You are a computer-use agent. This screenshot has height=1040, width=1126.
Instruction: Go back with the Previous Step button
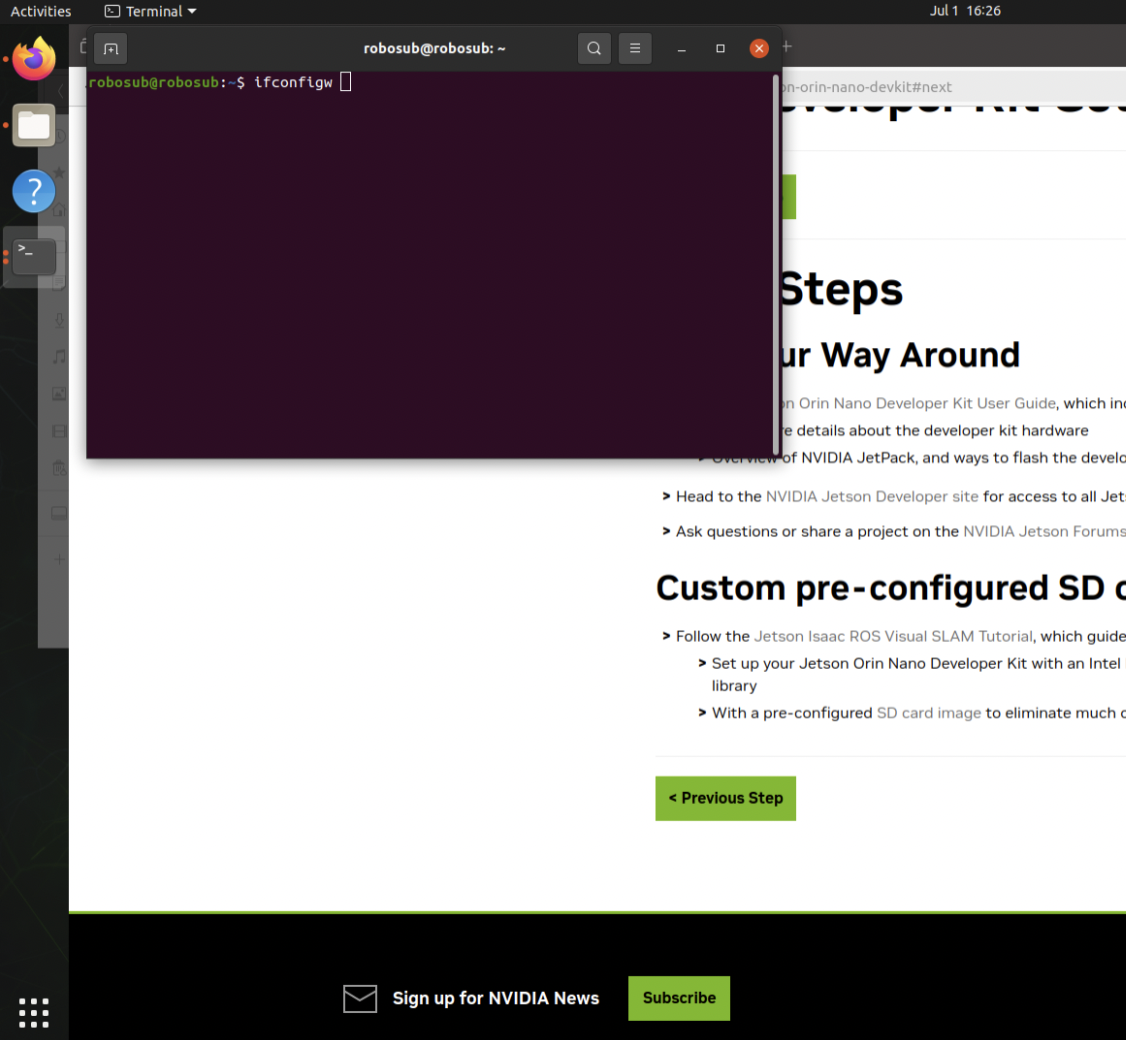725,798
